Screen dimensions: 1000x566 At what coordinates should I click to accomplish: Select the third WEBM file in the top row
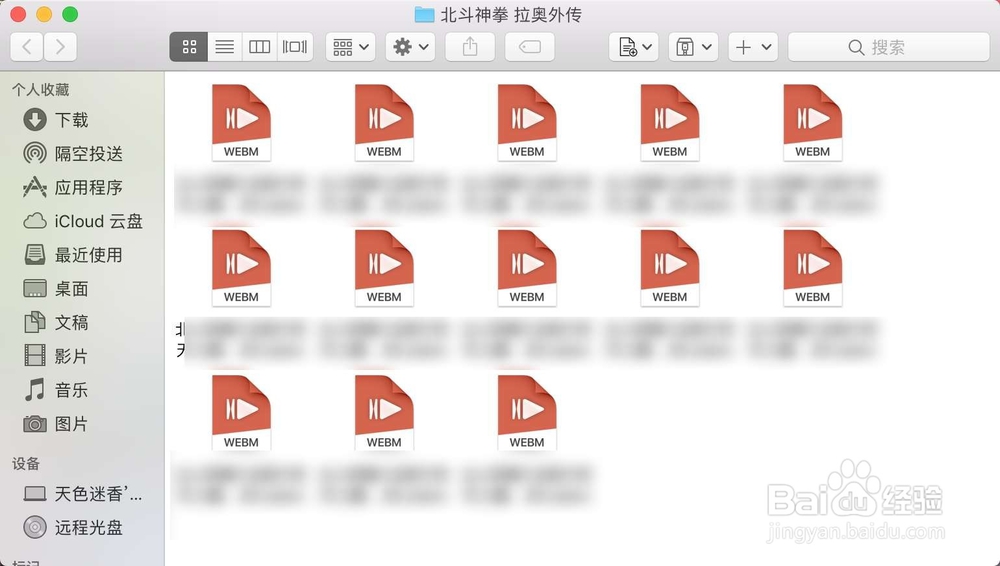pyautogui.click(x=527, y=123)
